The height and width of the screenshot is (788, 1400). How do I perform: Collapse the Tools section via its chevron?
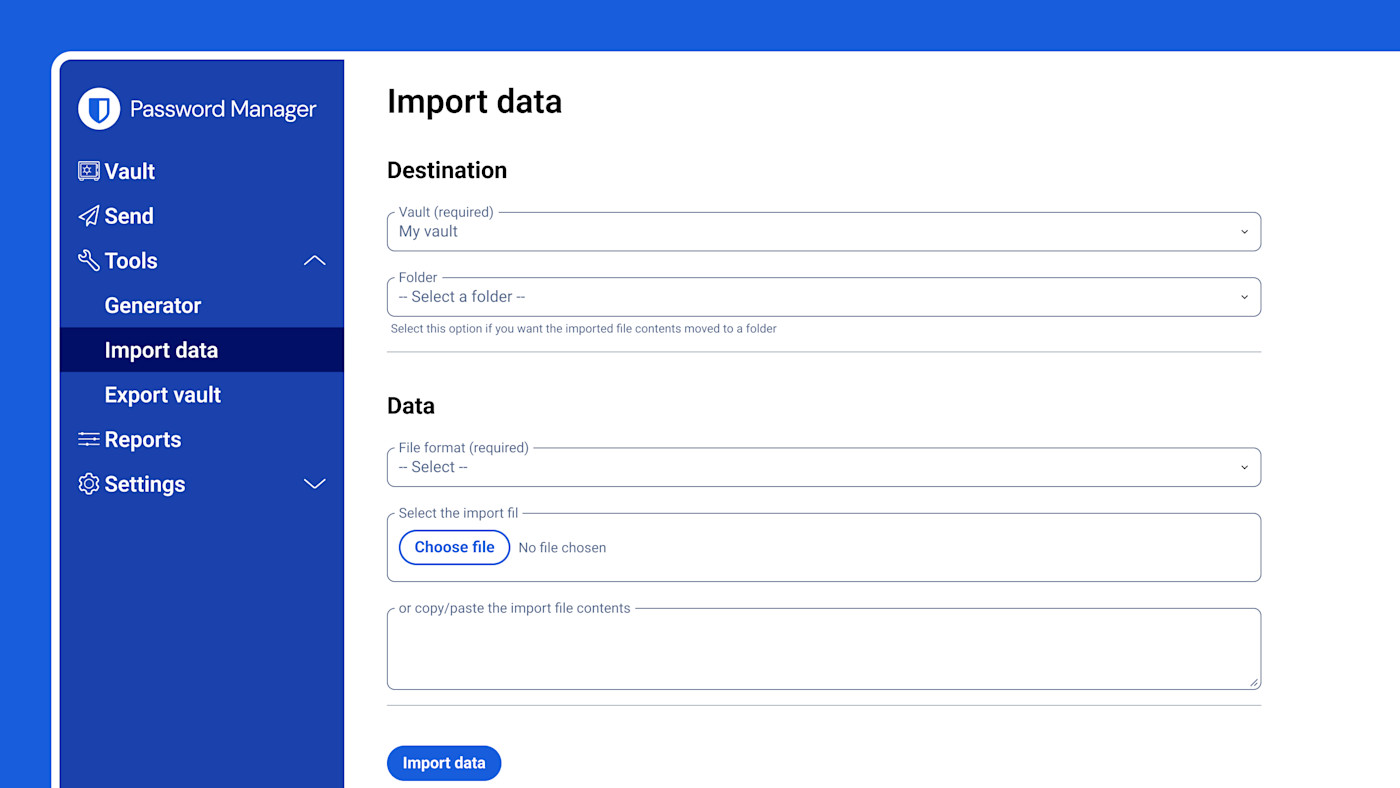(x=314, y=259)
